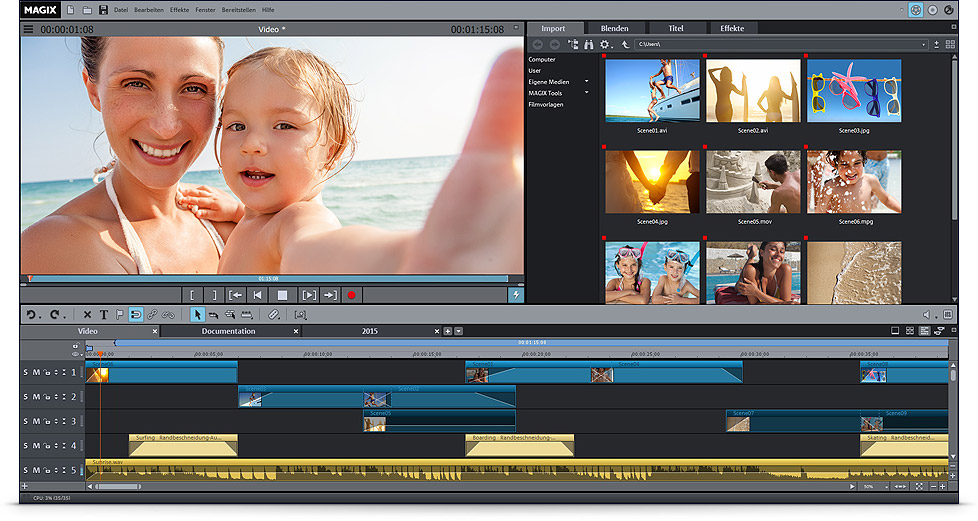This screenshot has width=978, height=521.
Task: Select the mouse pointer tool
Action: (197, 315)
